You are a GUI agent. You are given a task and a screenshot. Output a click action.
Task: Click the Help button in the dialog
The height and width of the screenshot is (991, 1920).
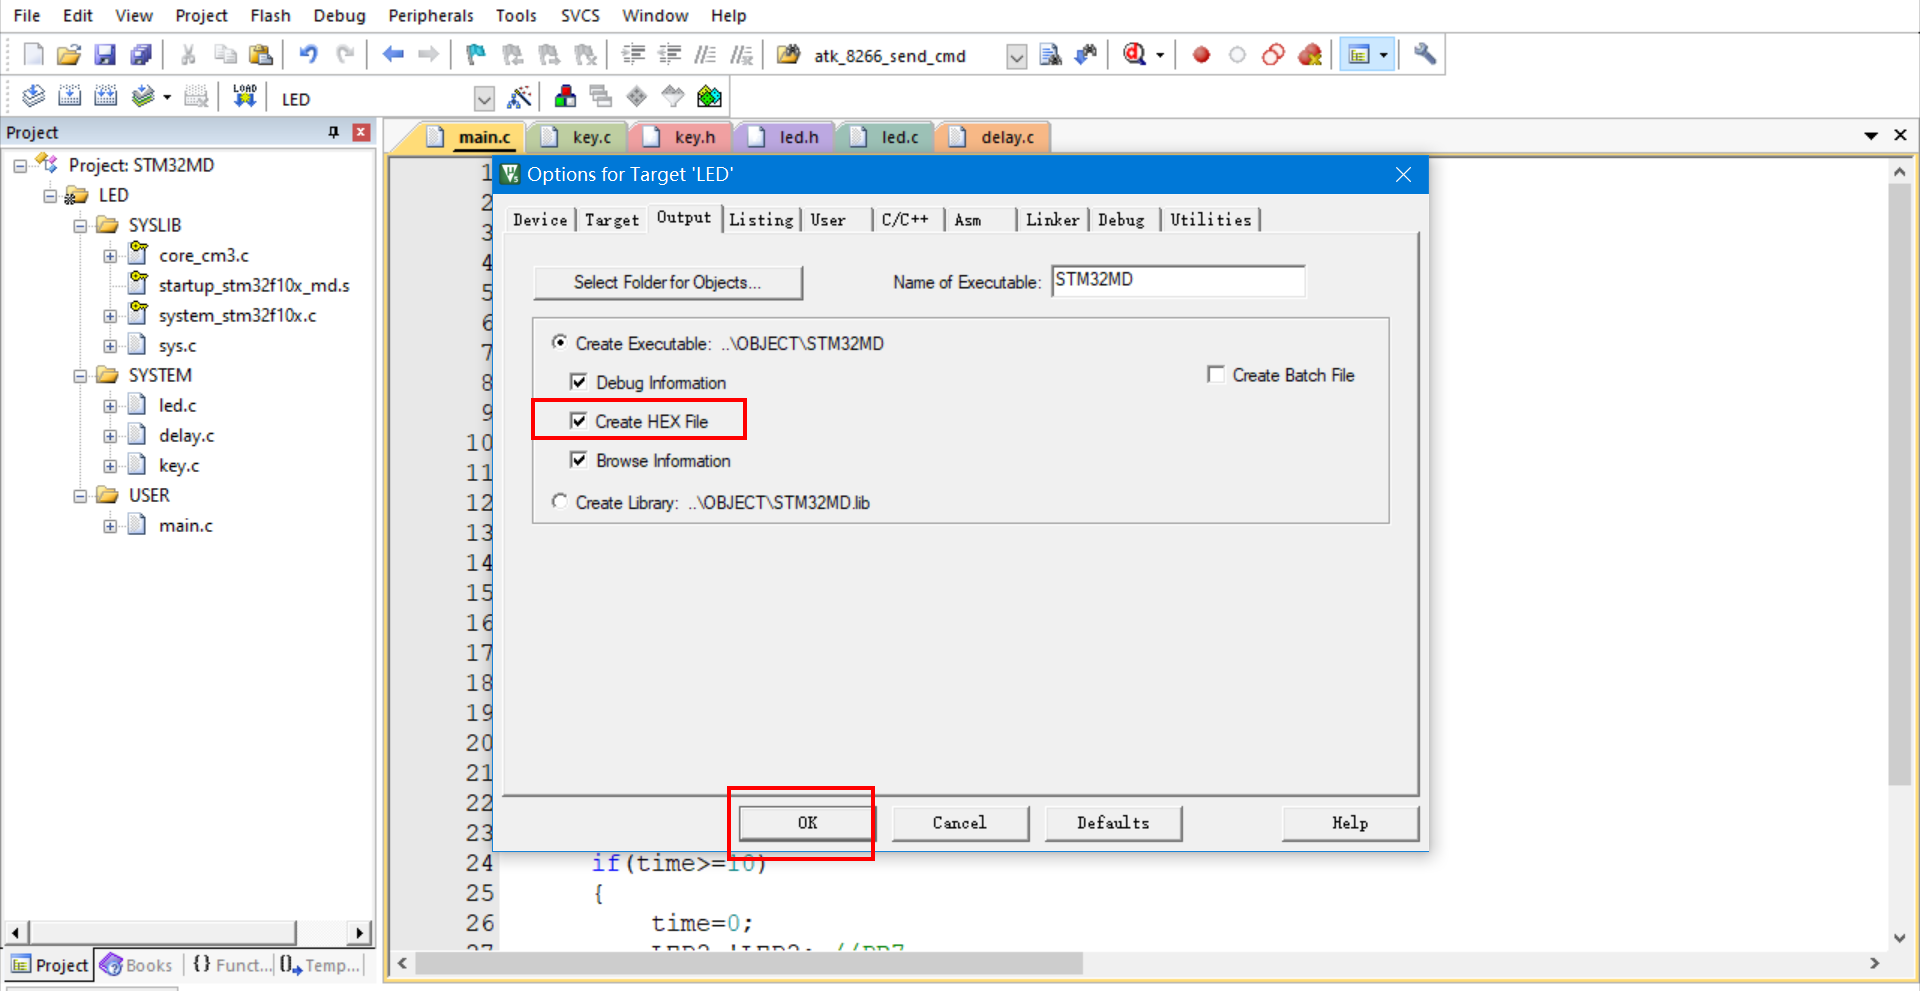(1350, 823)
